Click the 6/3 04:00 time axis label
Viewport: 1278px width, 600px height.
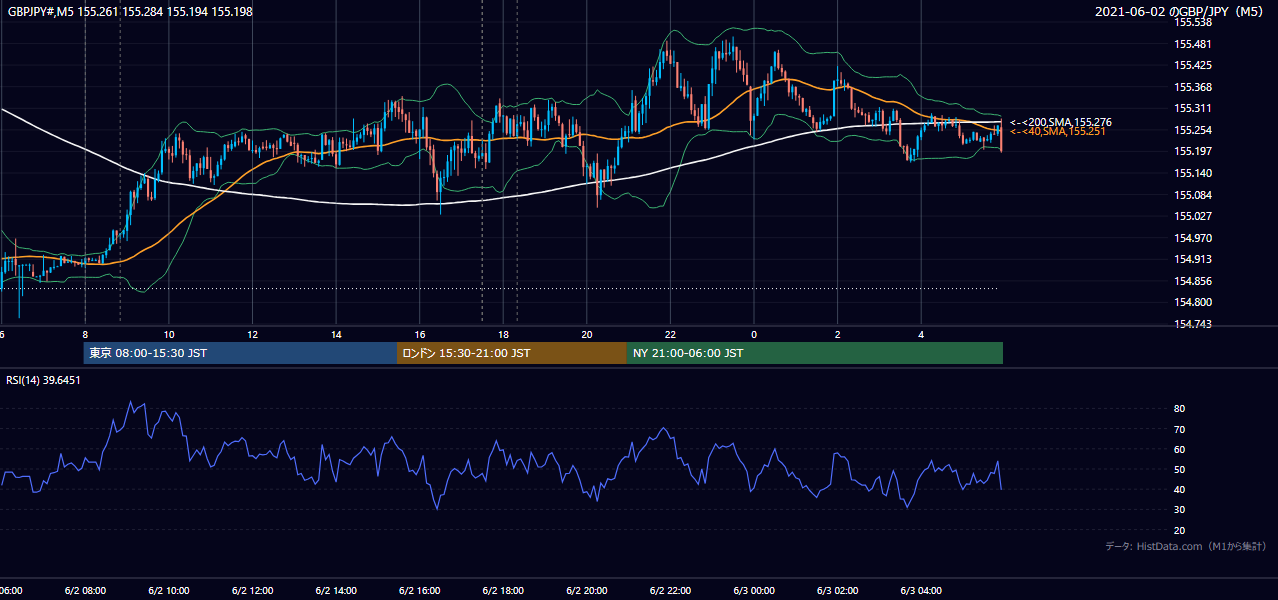pos(921,591)
